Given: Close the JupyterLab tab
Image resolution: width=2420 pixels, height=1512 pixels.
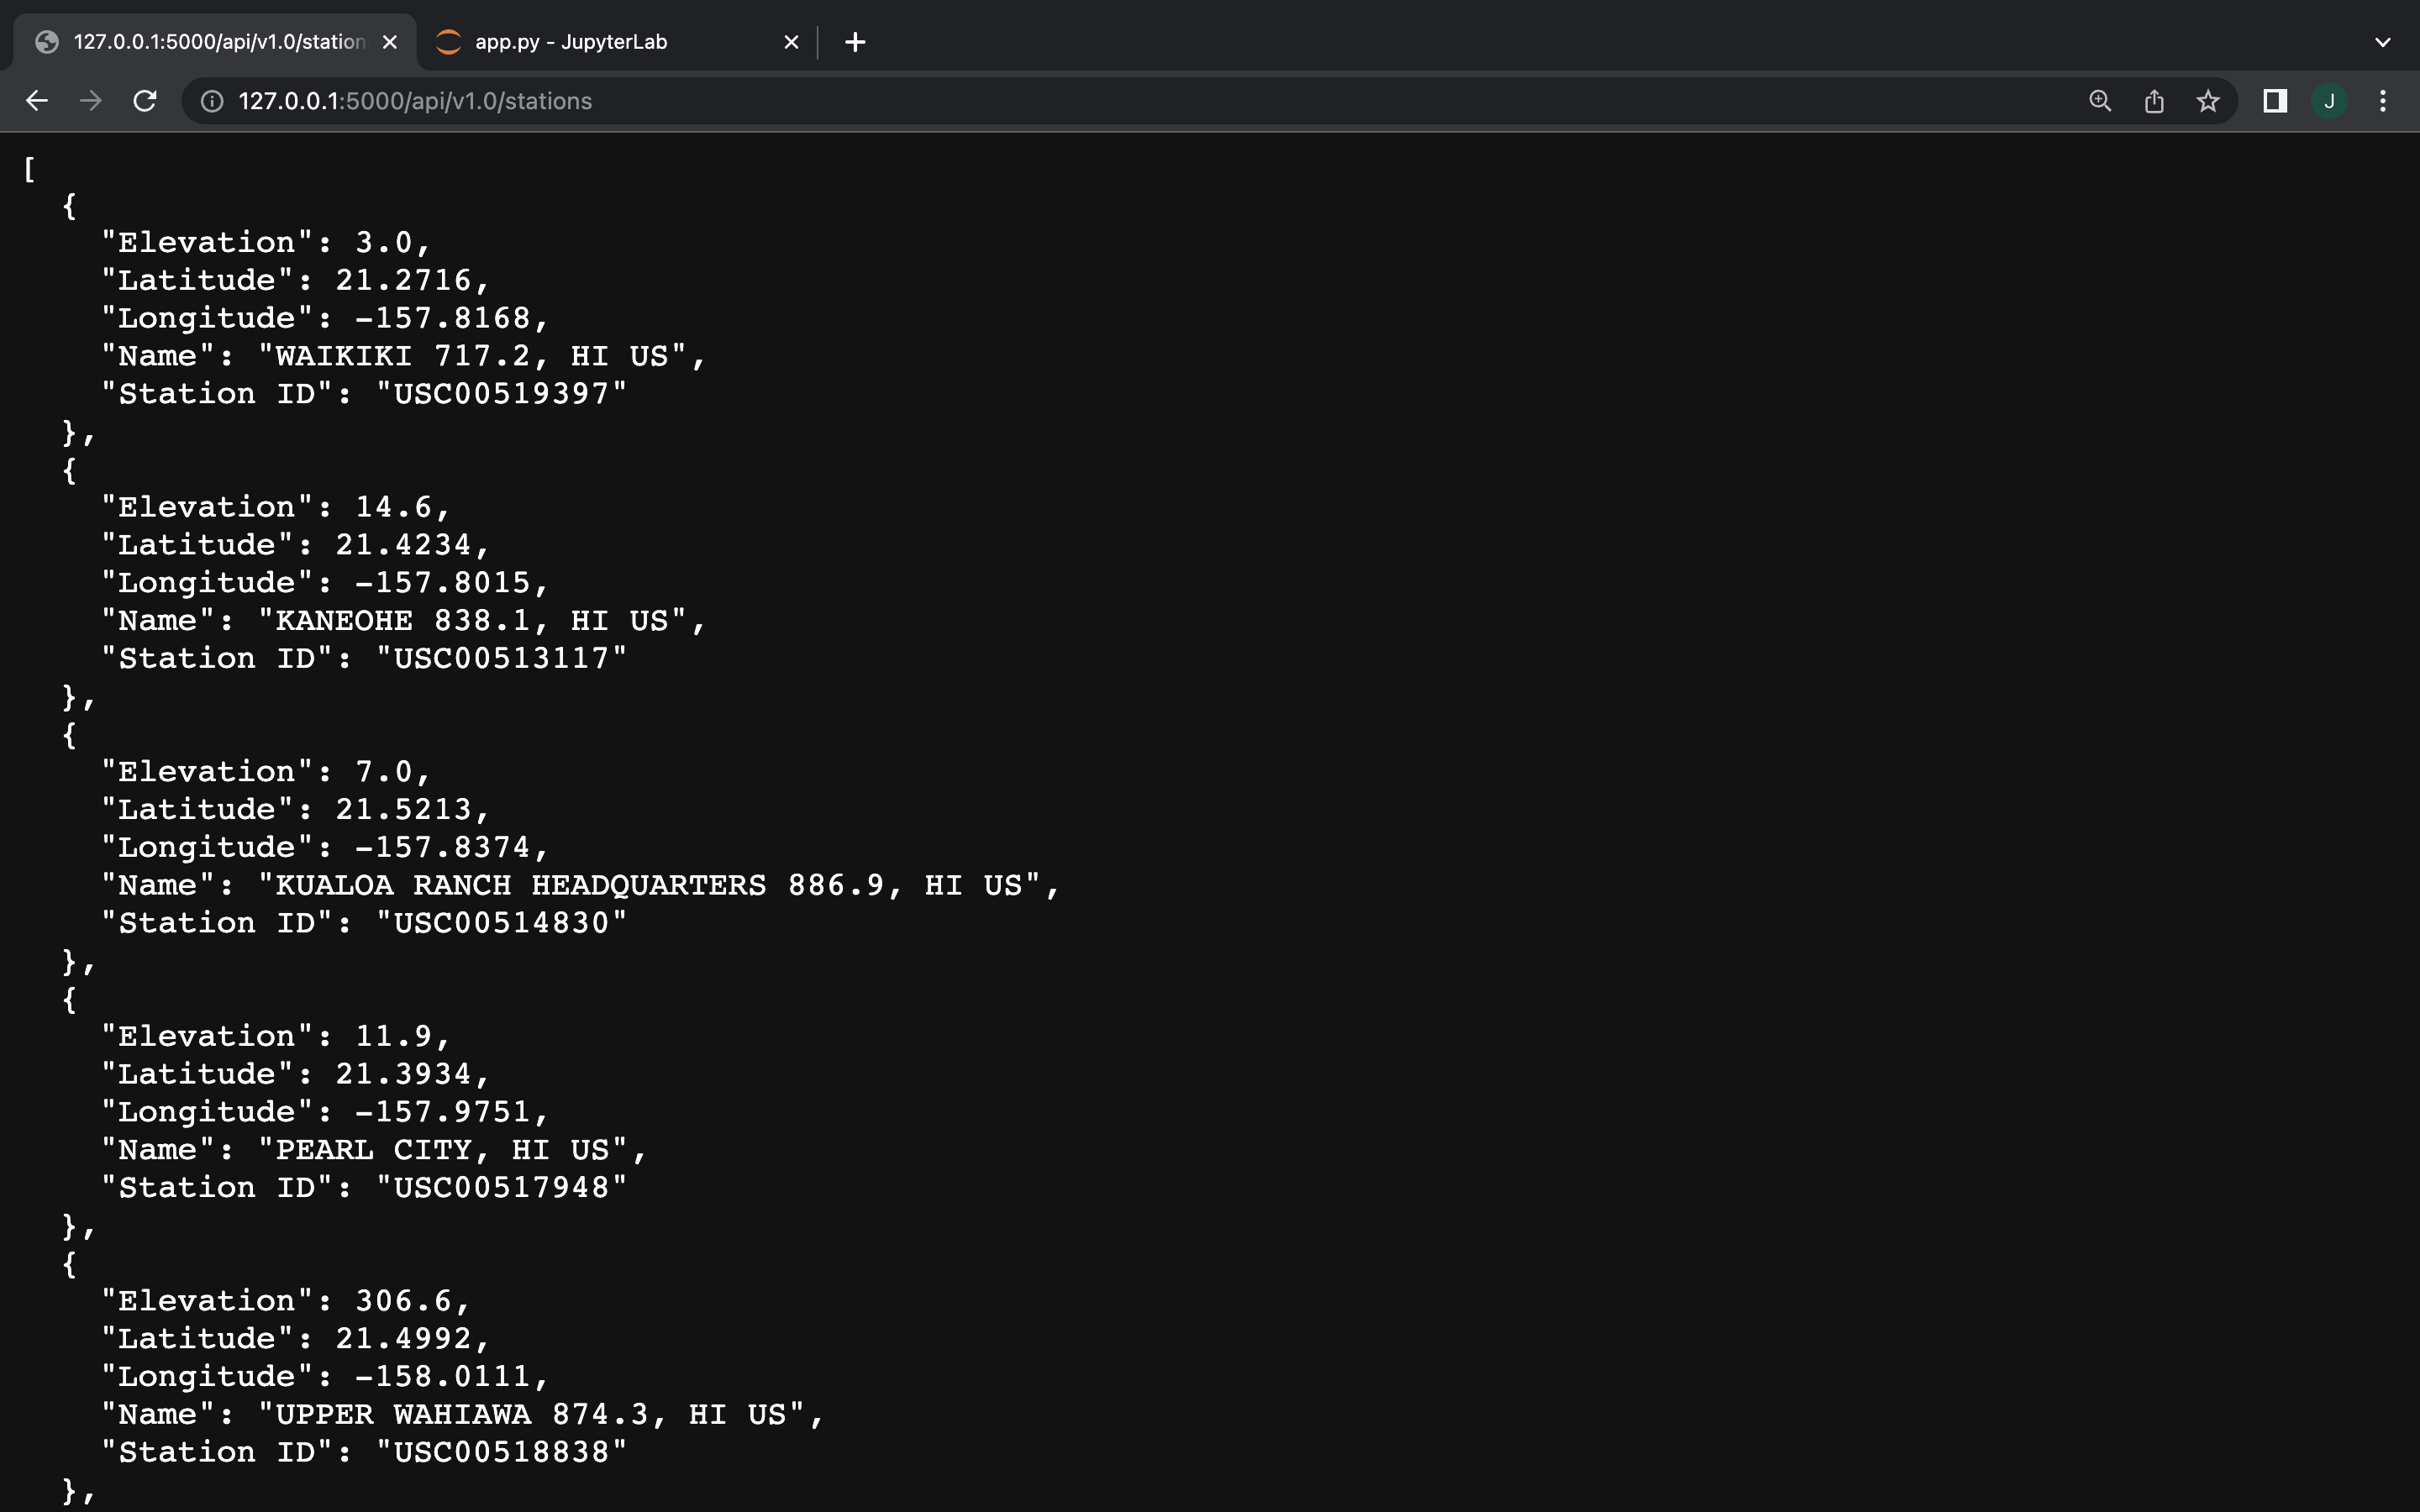Looking at the screenshot, I should tap(791, 42).
